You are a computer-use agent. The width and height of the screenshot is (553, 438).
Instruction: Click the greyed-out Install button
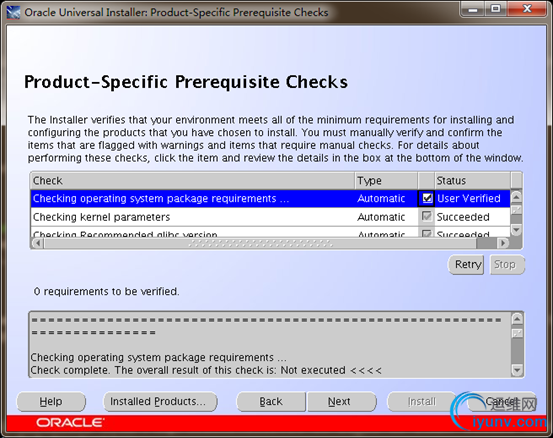(x=421, y=402)
